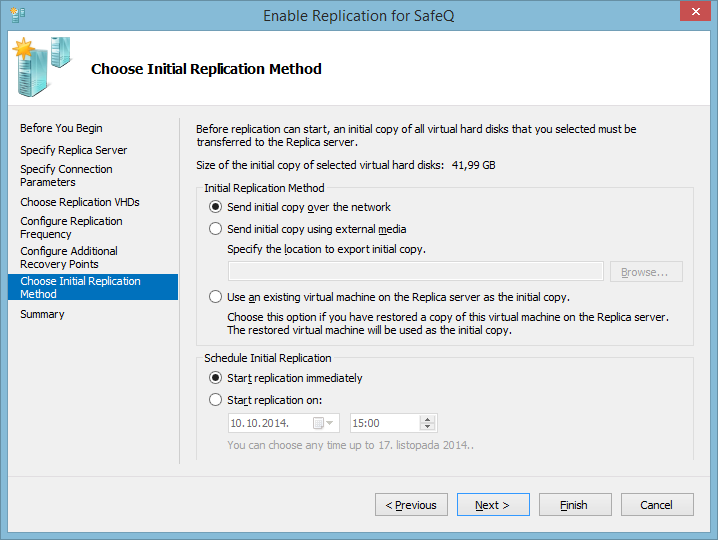Open Choose Replication VHDs step
Viewport: 718px width, 540px height.
[x=80, y=202]
